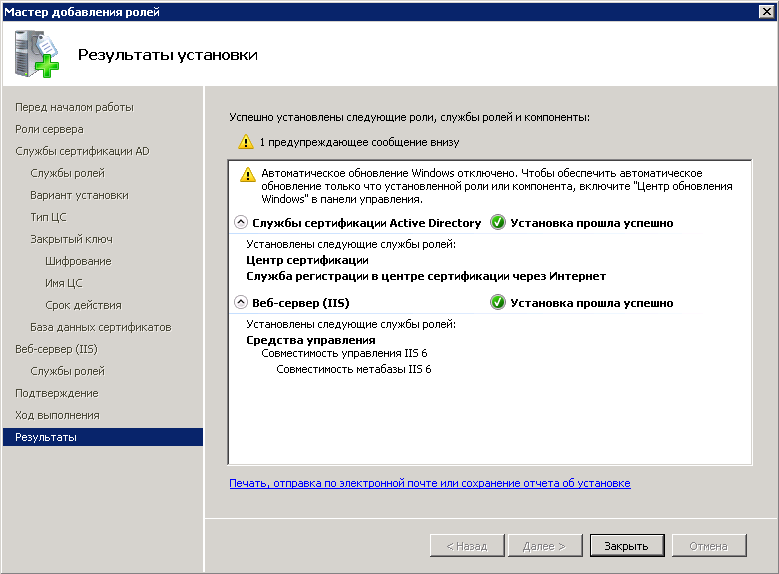Select the 'Ход выполнения' sidebar step
Viewport: 779px width, 574px height.
pyautogui.click(x=57, y=415)
